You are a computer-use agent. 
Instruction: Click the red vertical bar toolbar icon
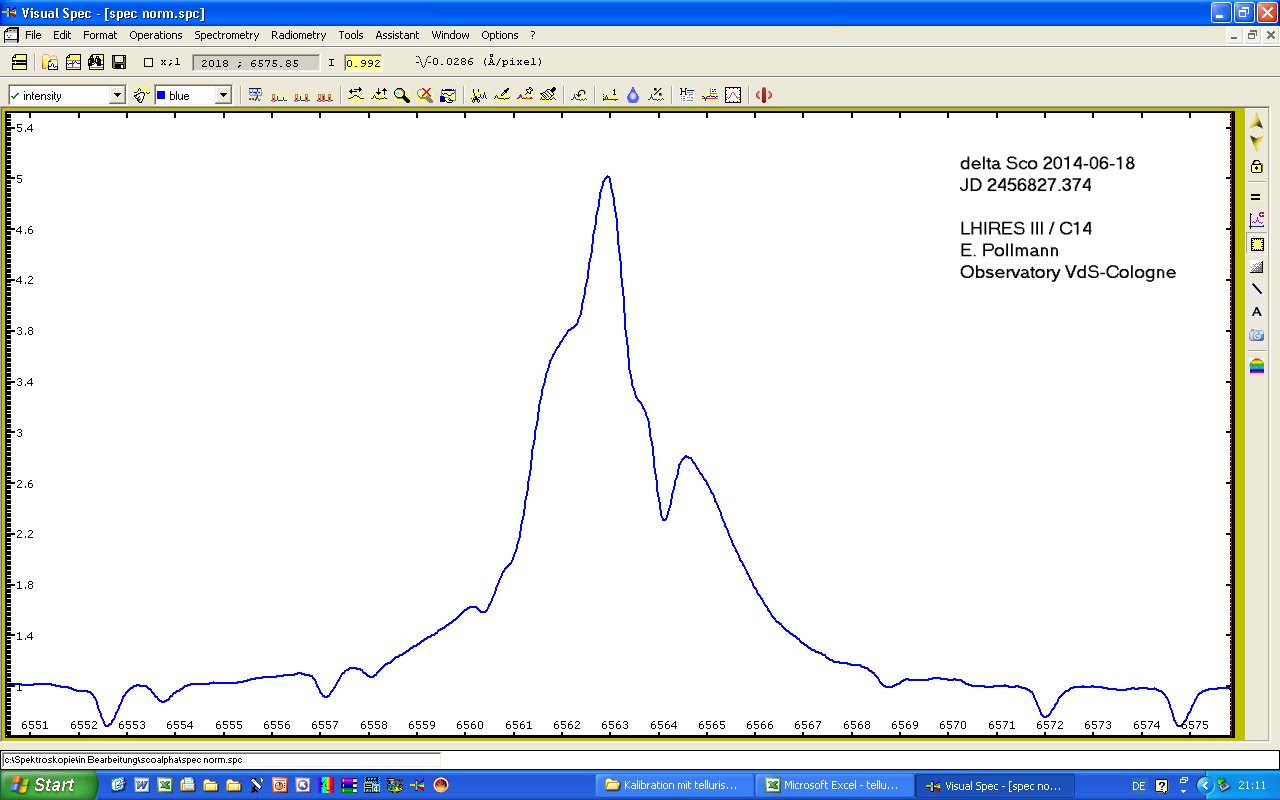point(763,95)
